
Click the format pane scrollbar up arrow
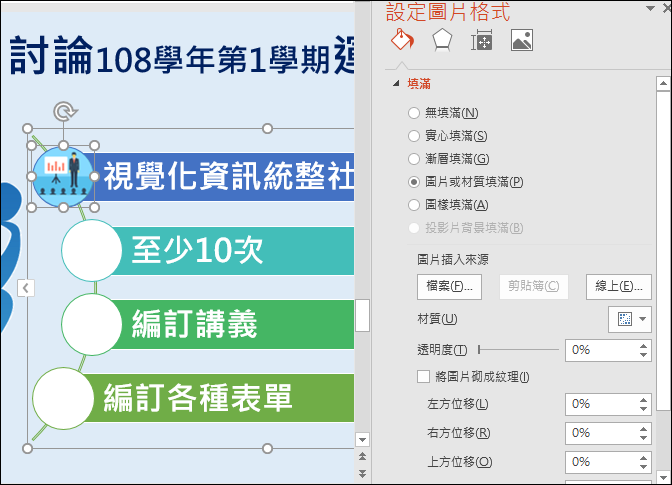(663, 84)
